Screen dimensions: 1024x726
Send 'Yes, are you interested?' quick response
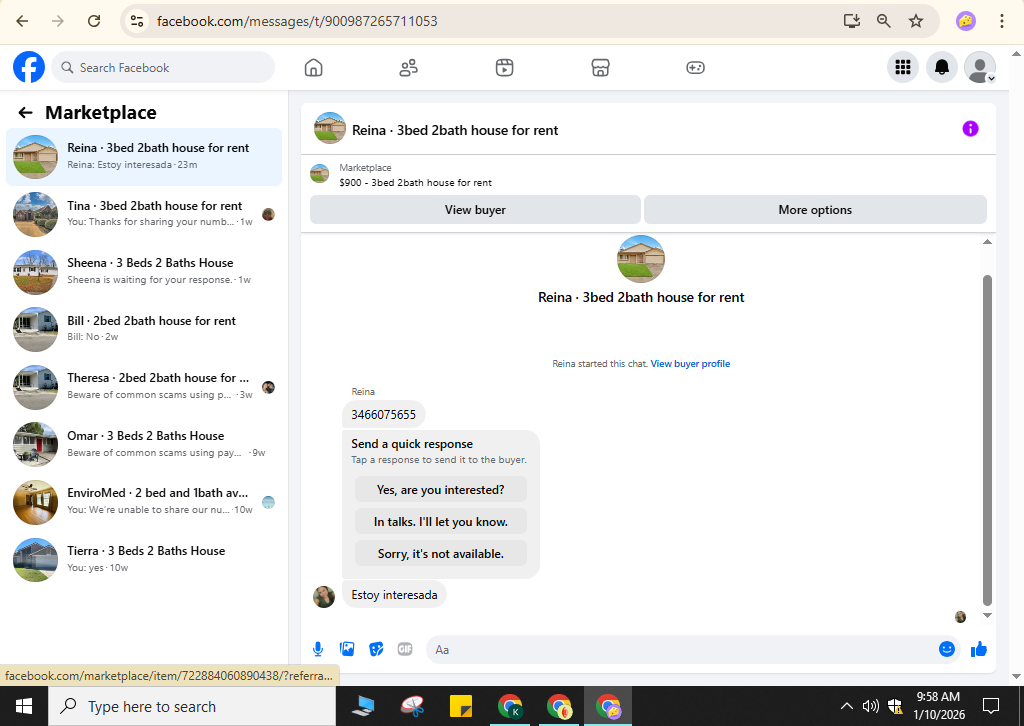click(x=440, y=490)
